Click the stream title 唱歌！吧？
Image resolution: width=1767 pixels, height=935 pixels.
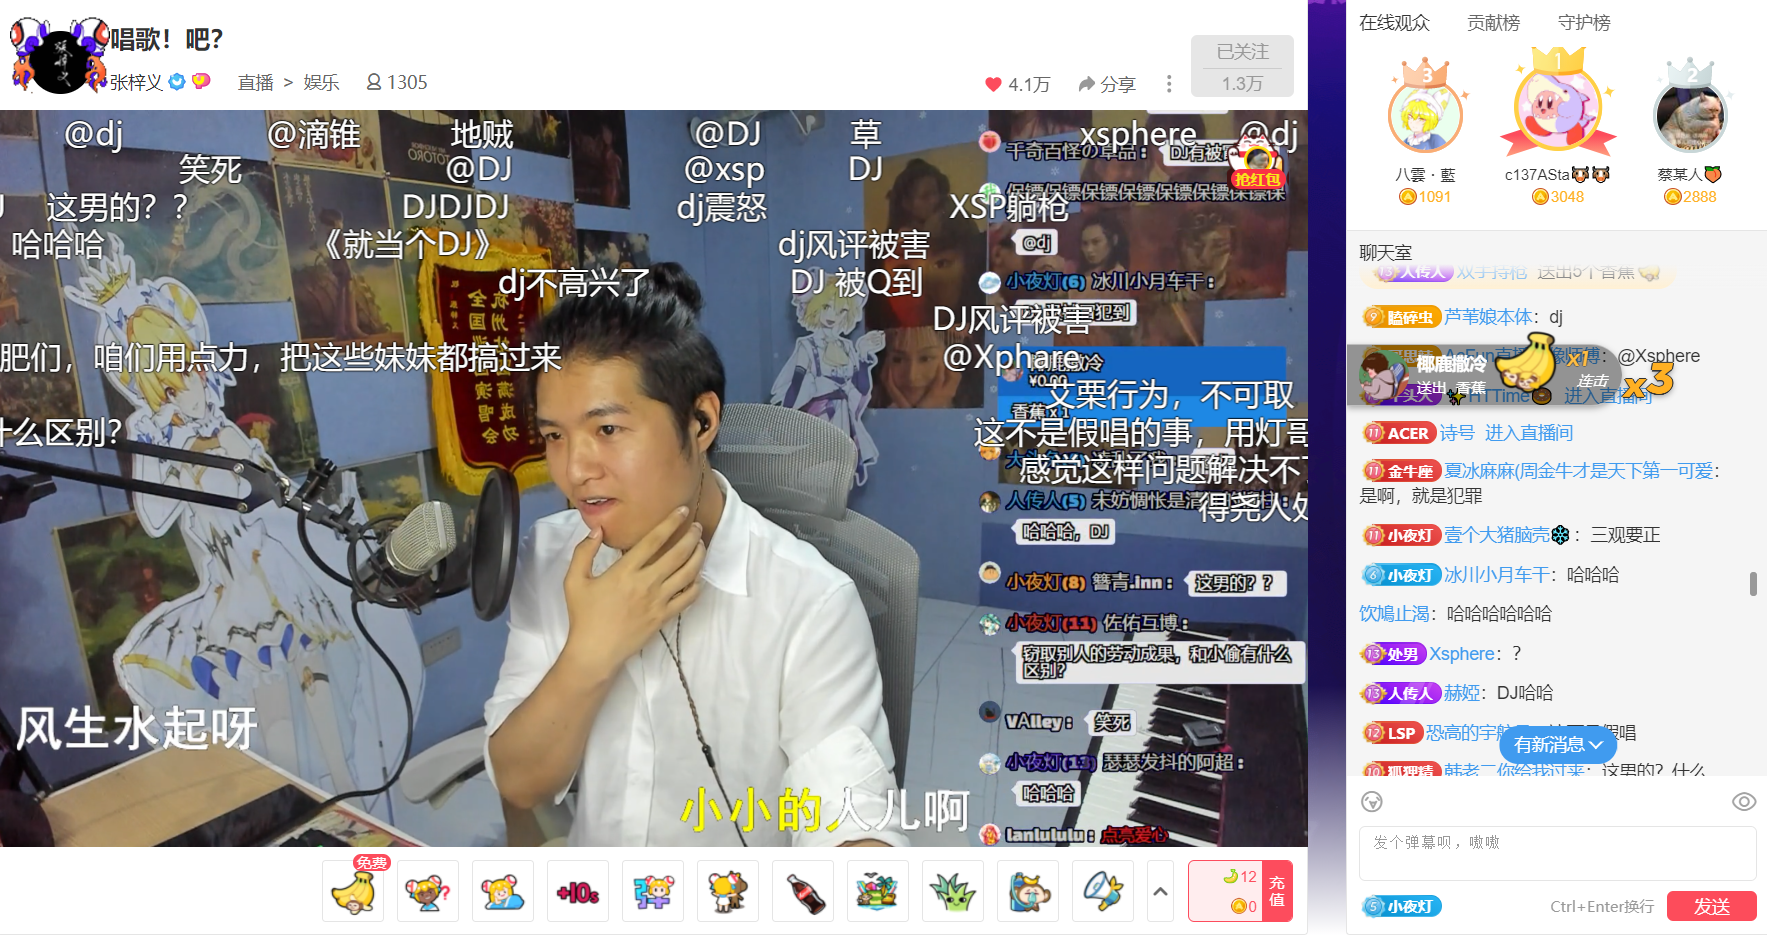point(166,39)
